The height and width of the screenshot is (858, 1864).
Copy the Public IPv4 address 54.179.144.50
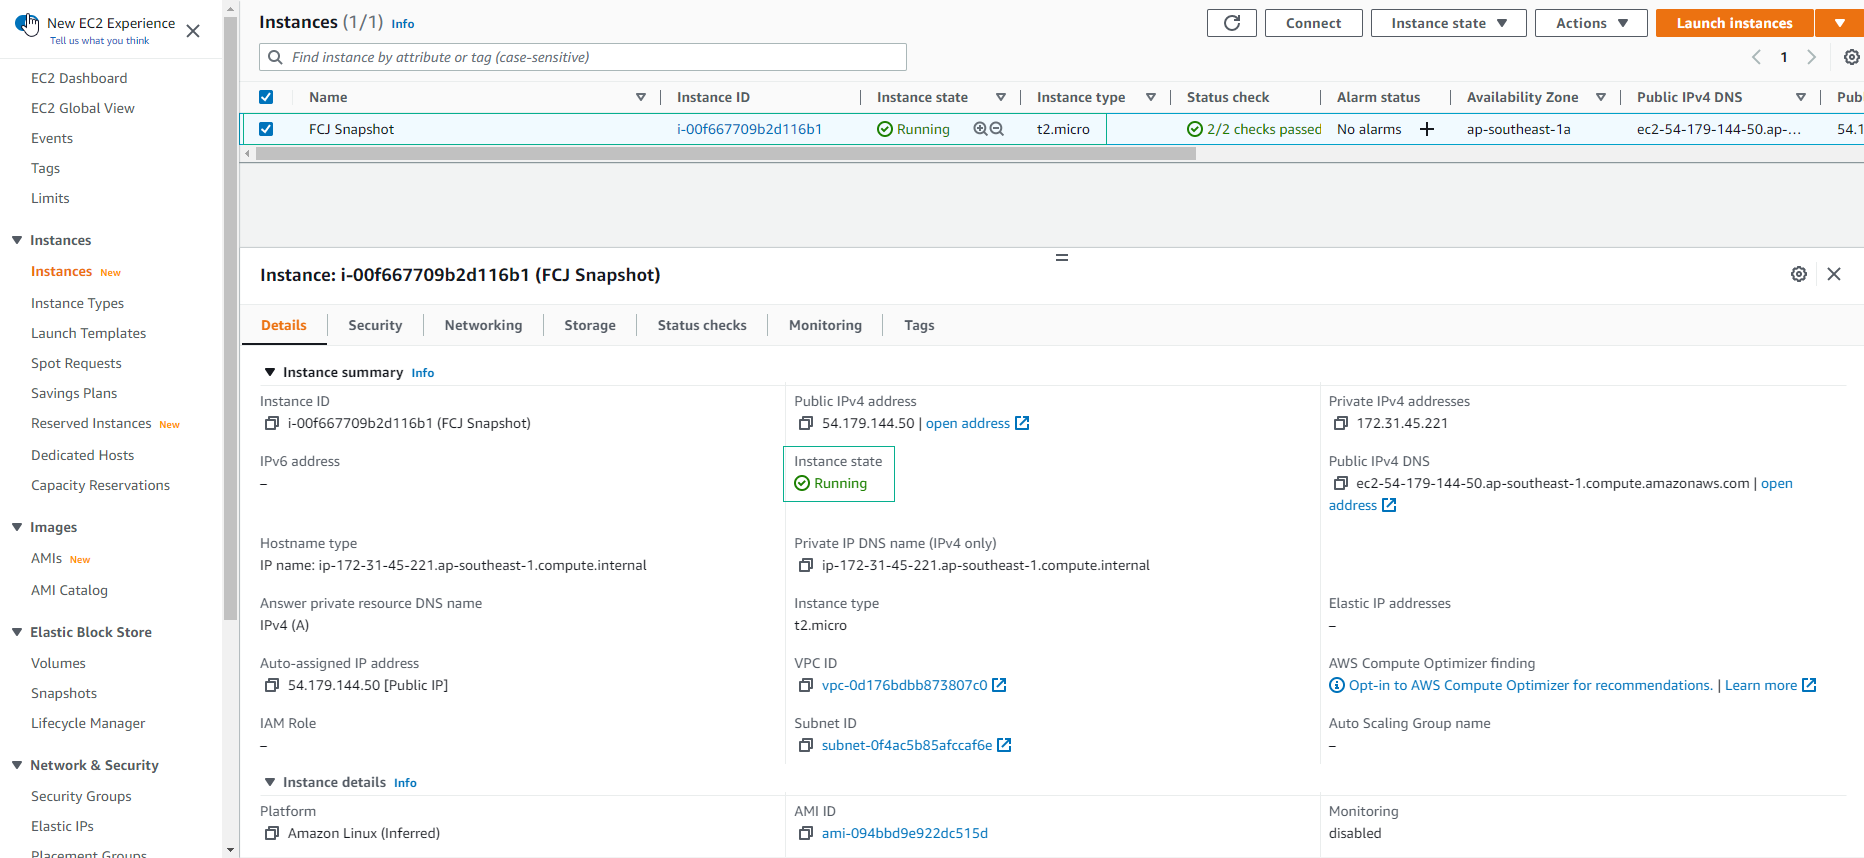click(805, 423)
